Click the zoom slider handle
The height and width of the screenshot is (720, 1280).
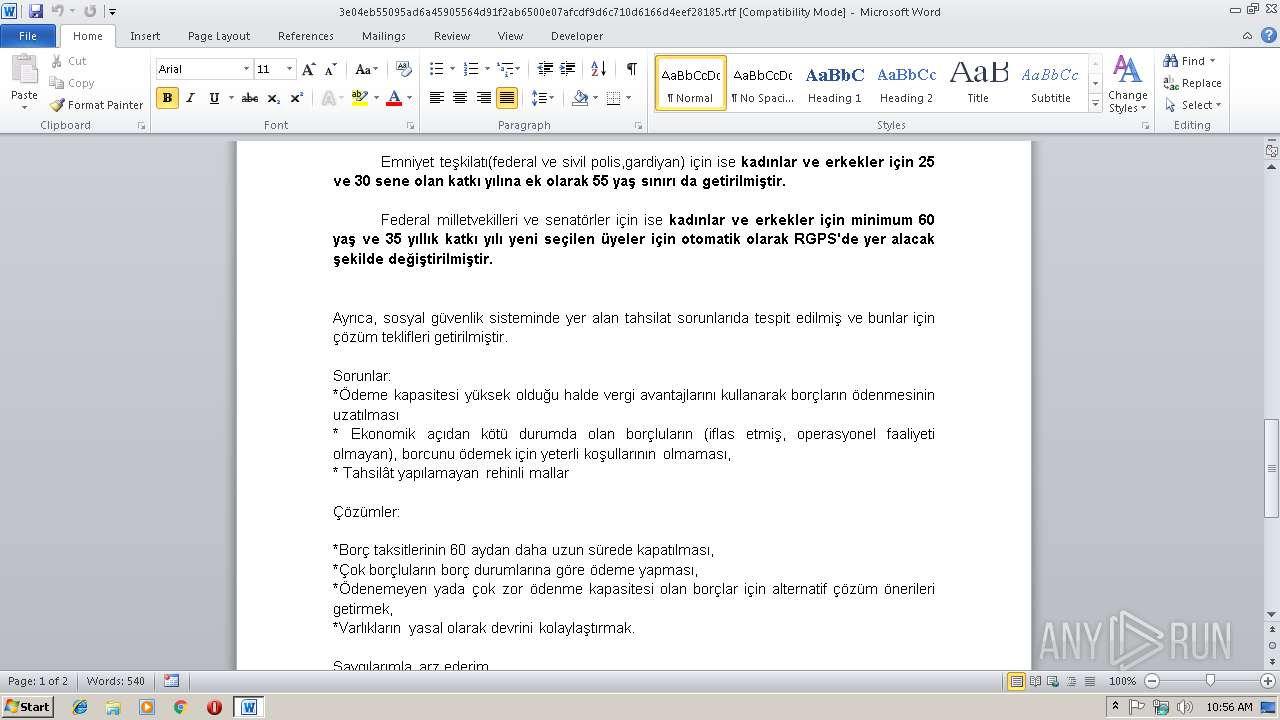[1210, 681]
